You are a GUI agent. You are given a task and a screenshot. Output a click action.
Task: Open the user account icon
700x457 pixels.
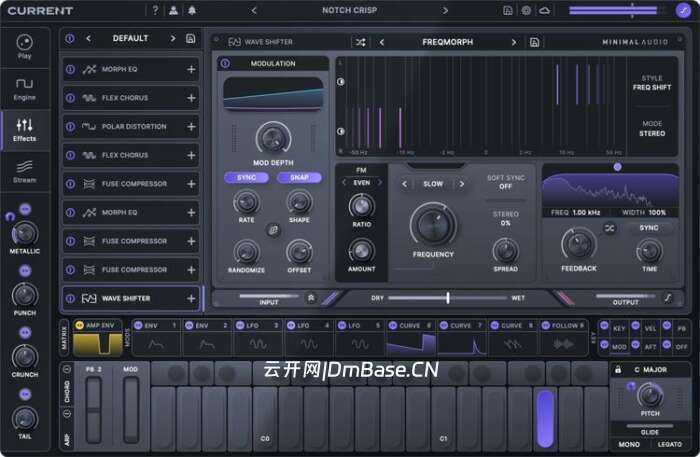(x=174, y=10)
